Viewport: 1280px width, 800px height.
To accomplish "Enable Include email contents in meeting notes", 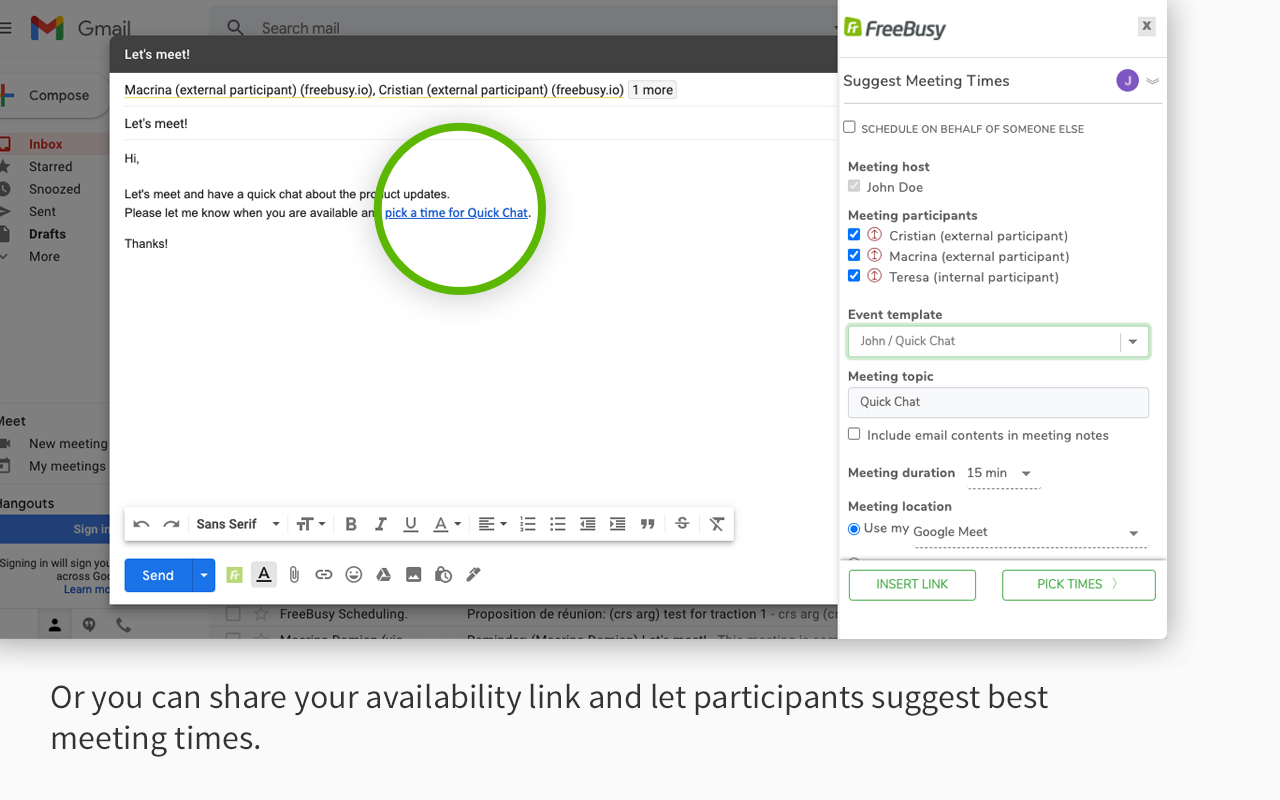I will point(854,434).
